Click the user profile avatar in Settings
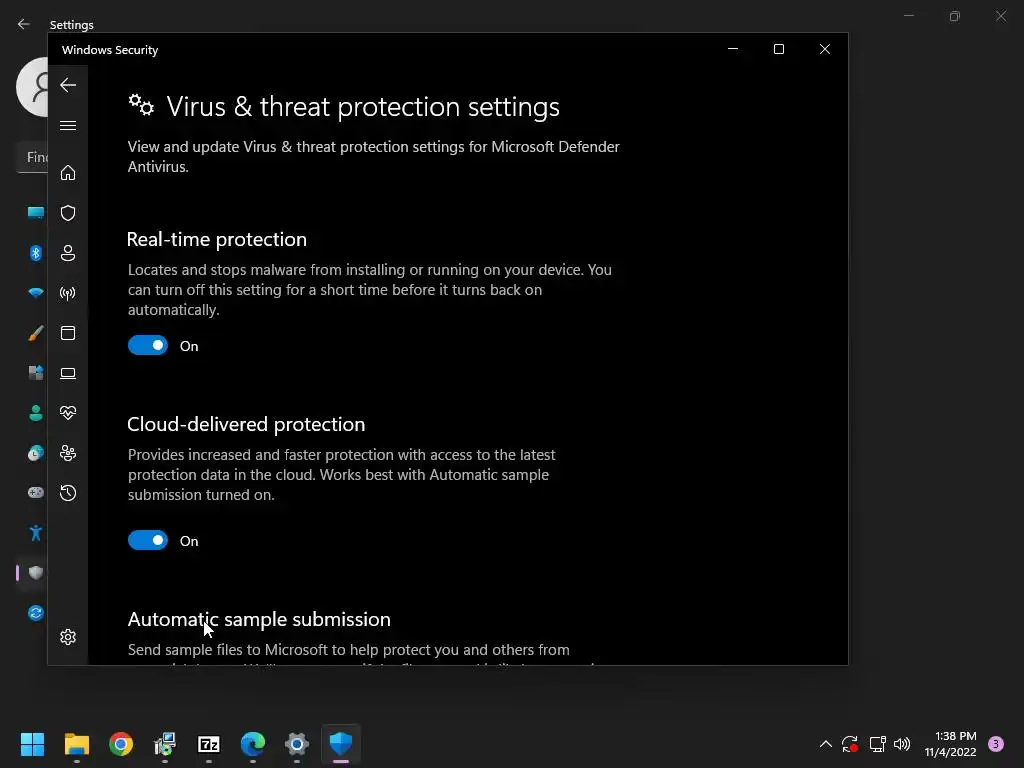1024x768 pixels. 32,87
